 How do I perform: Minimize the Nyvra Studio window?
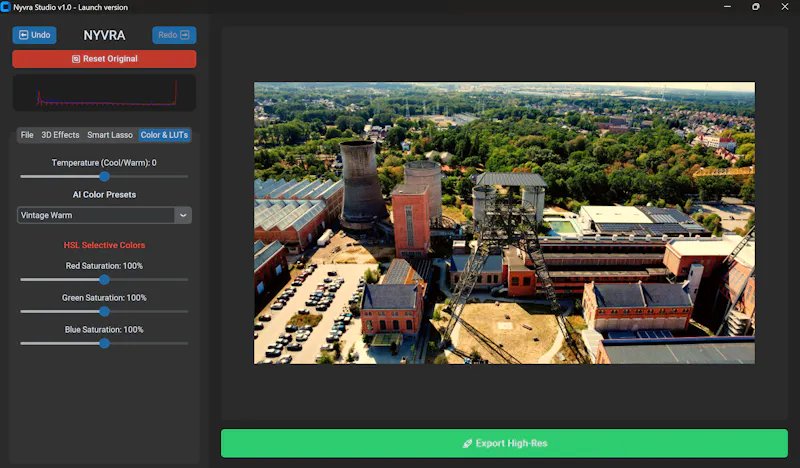point(727,7)
